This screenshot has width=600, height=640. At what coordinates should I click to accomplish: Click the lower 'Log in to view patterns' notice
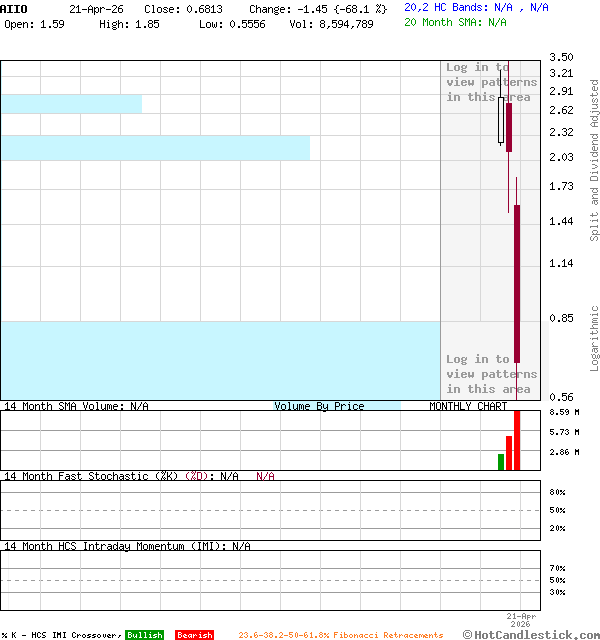[491, 374]
